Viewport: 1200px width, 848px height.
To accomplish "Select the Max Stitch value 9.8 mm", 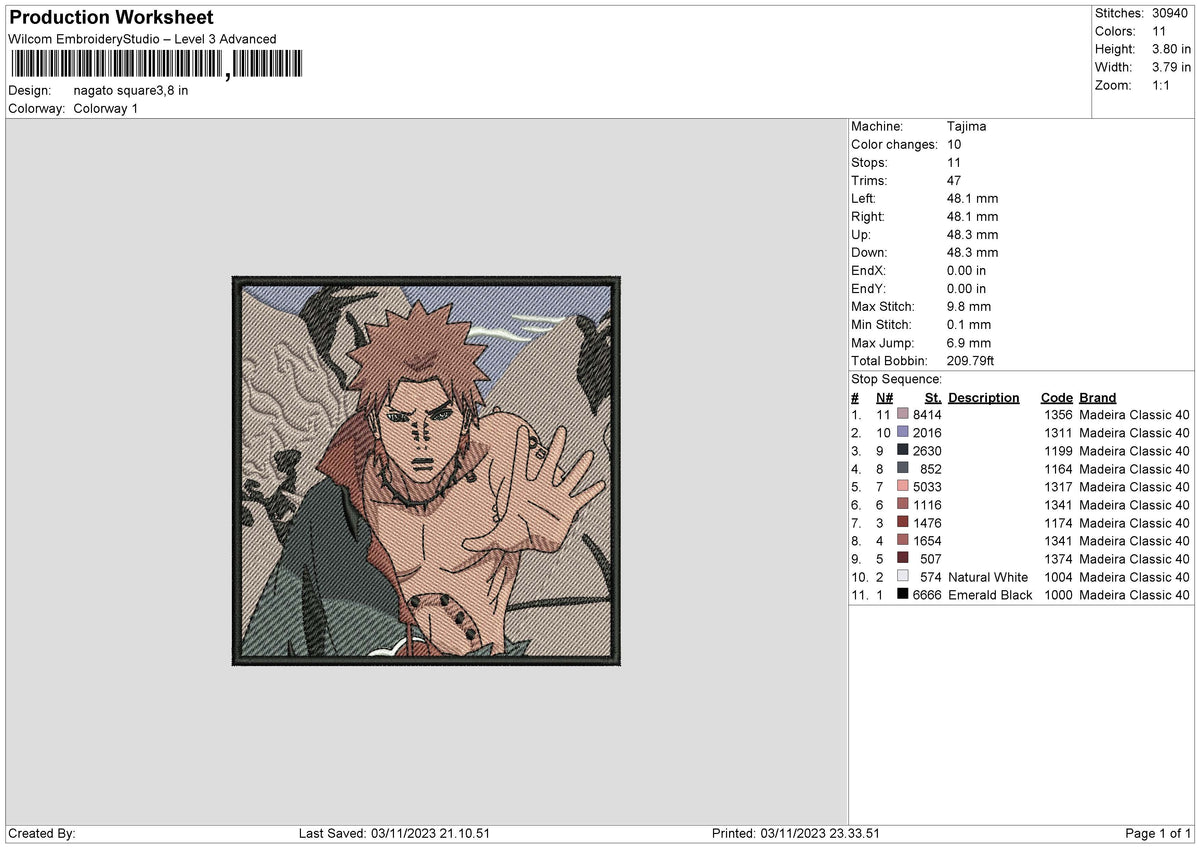I will pyautogui.click(x=969, y=307).
